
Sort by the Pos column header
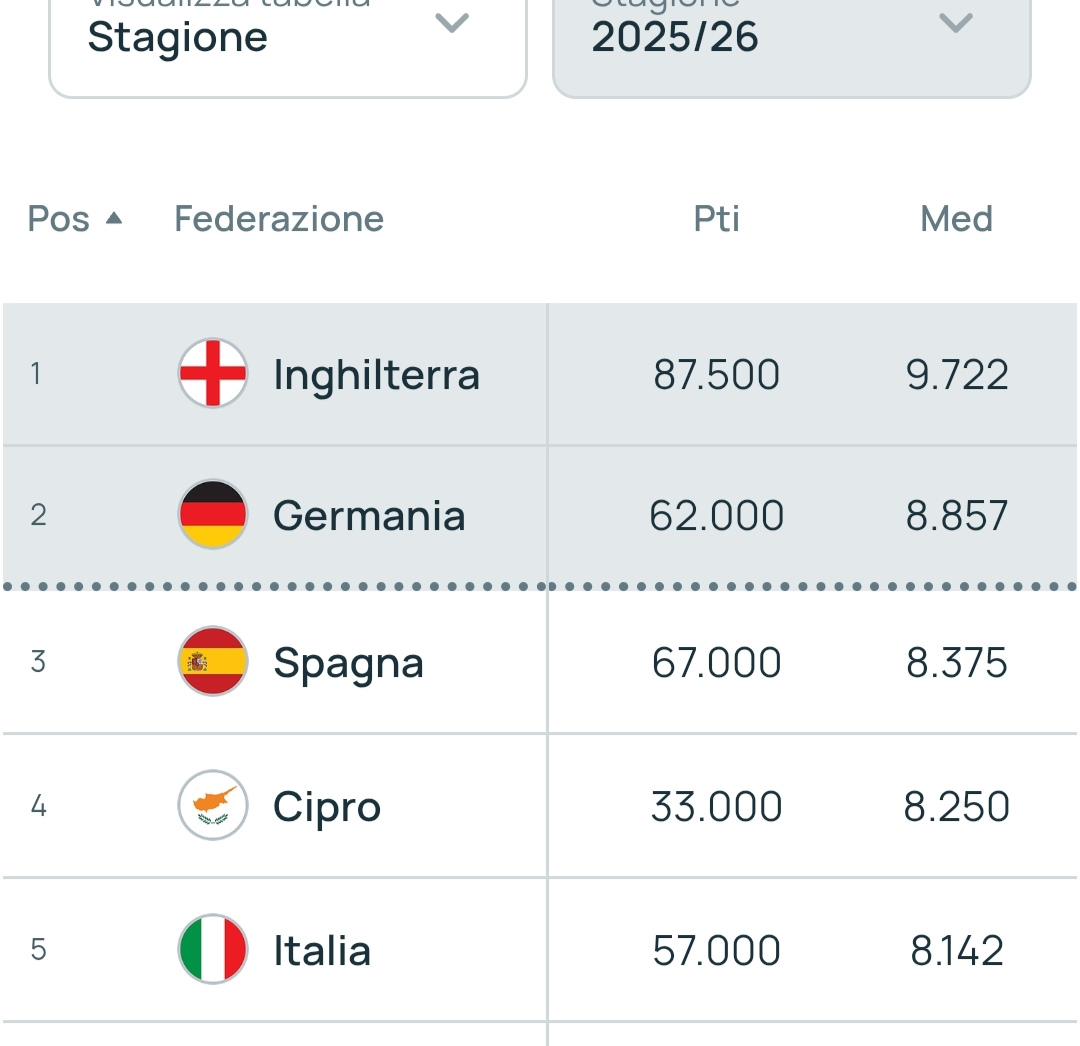tap(59, 219)
